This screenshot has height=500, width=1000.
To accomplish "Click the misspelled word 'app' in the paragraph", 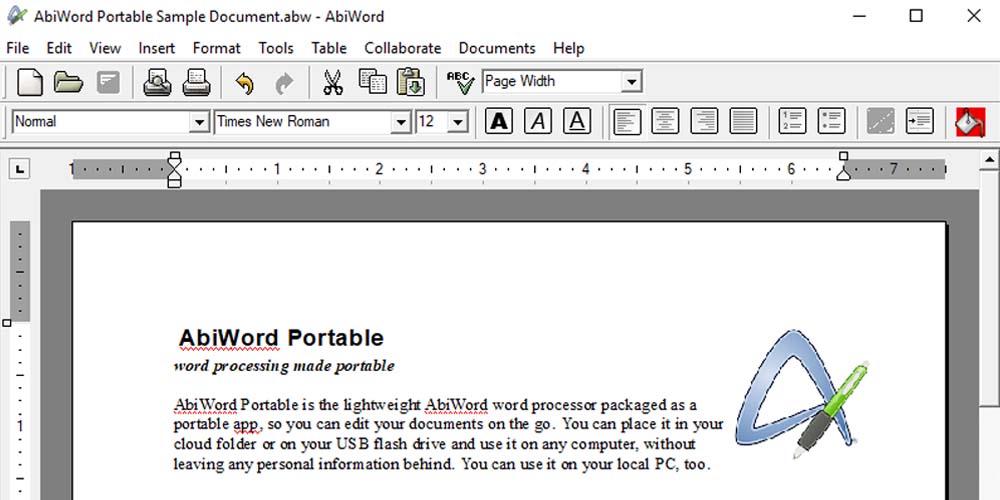I will pos(245,424).
